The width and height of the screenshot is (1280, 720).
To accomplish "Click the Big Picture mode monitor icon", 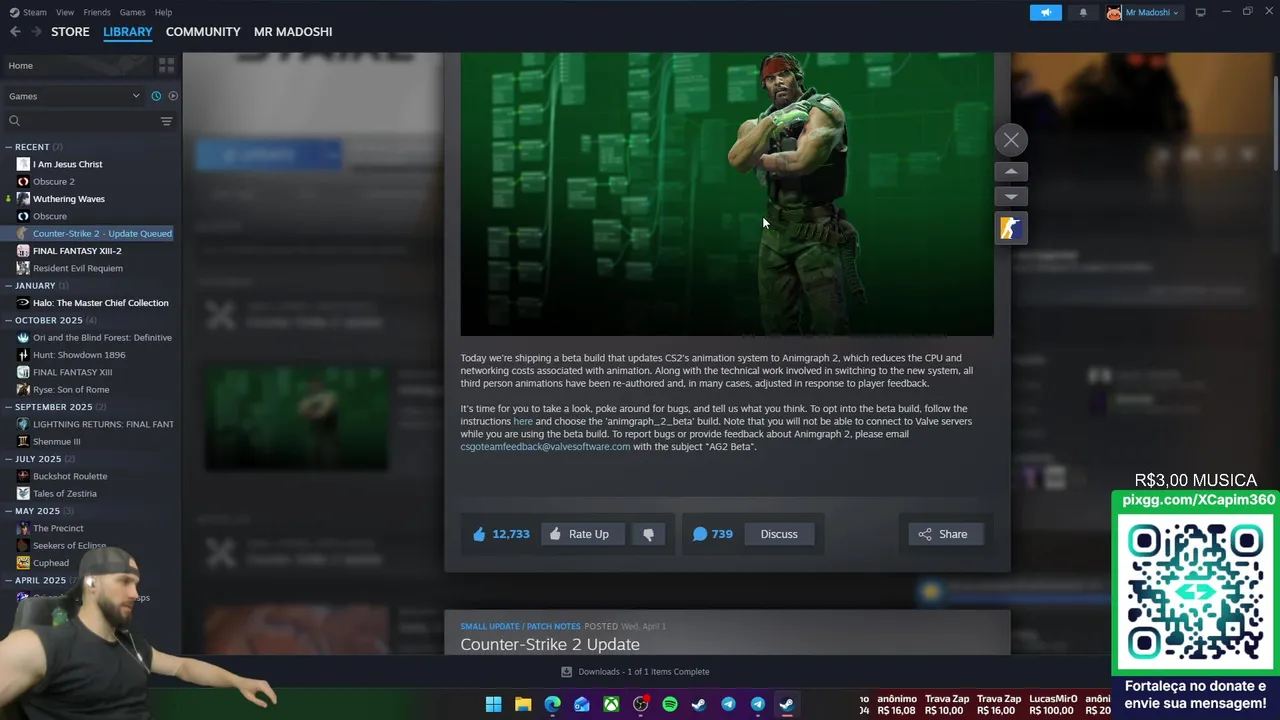I will pos(1200,12).
